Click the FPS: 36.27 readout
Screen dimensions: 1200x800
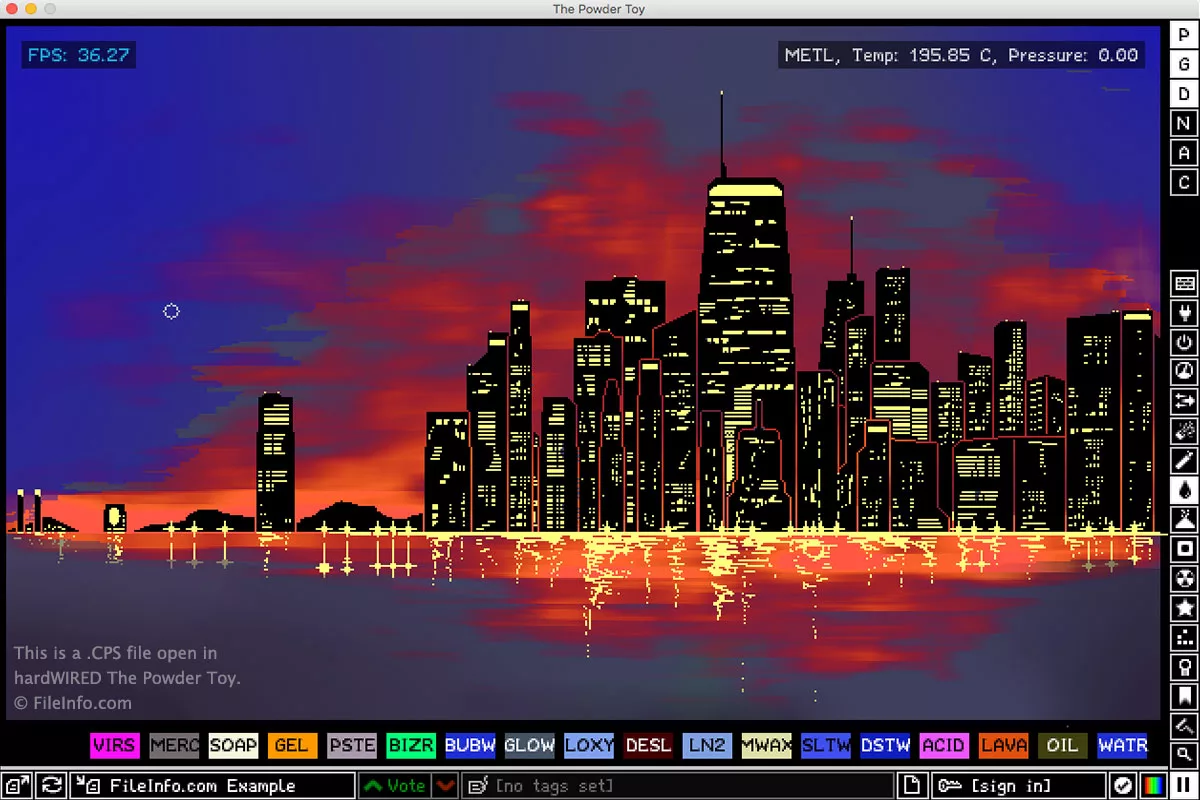(x=78, y=55)
